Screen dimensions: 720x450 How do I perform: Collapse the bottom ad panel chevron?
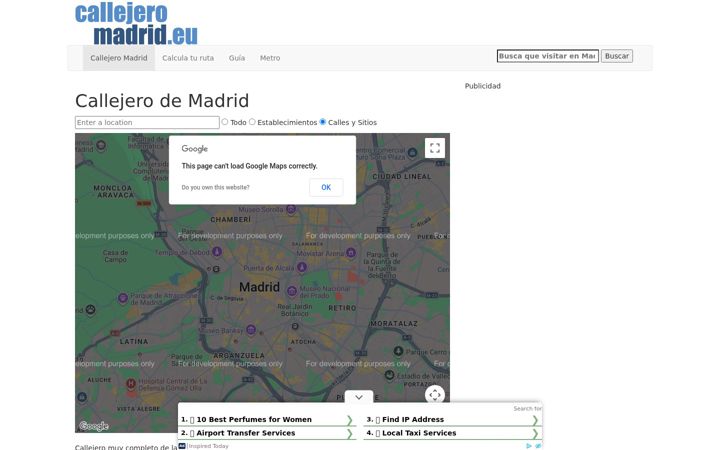pos(359,397)
